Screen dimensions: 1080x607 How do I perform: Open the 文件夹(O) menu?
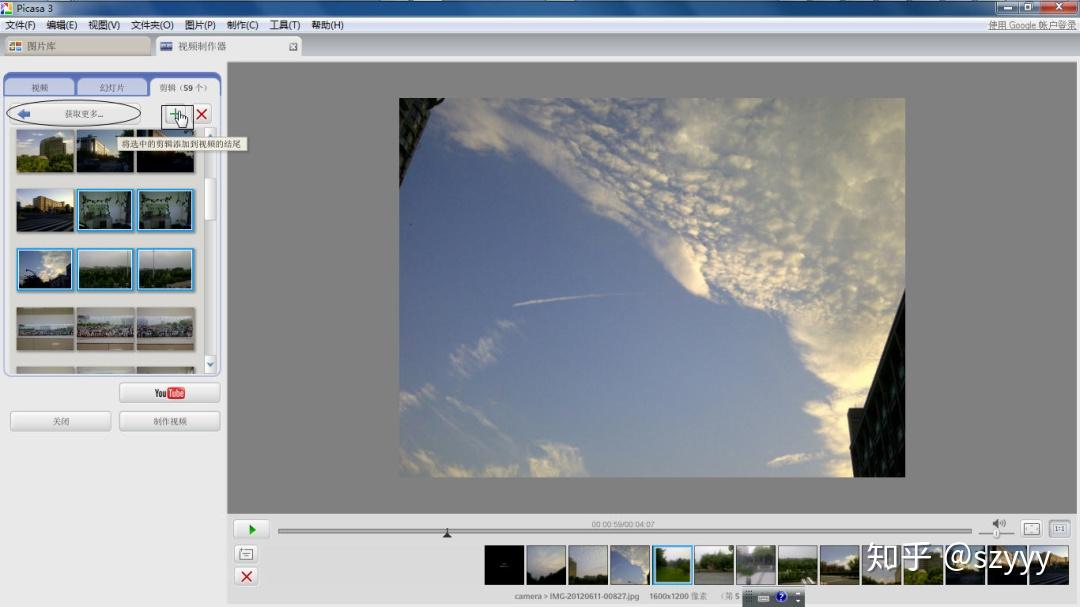click(x=152, y=25)
